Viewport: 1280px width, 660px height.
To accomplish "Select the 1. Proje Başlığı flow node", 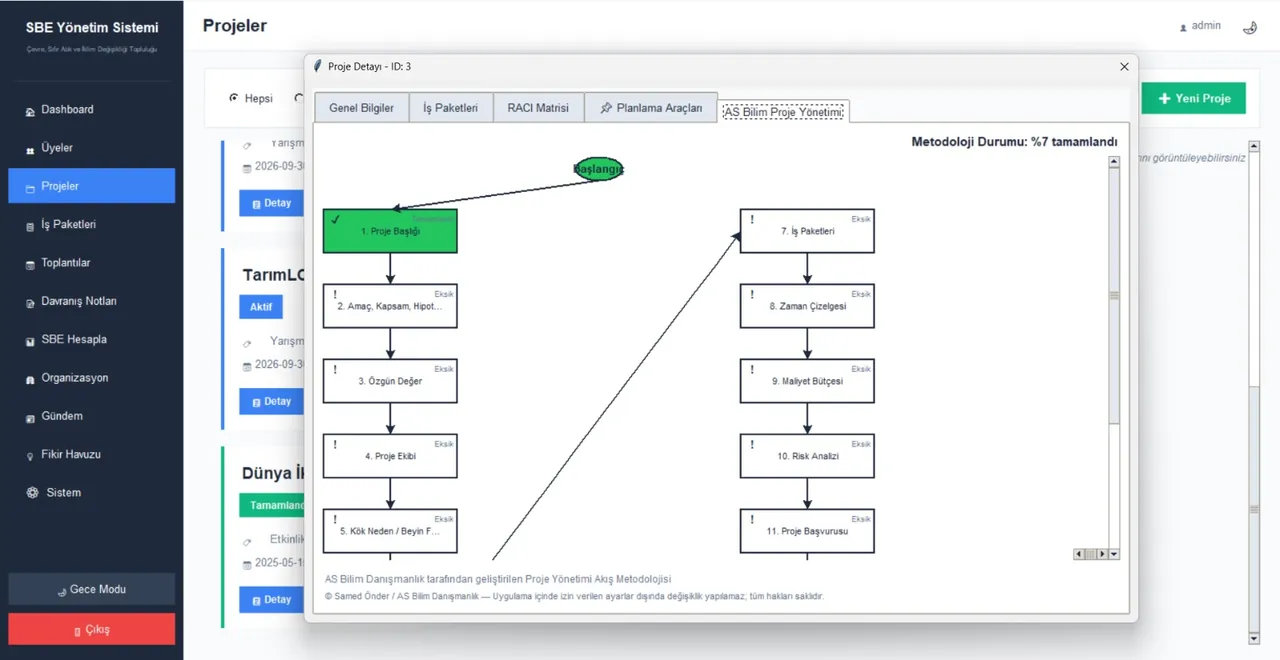I will (x=390, y=231).
